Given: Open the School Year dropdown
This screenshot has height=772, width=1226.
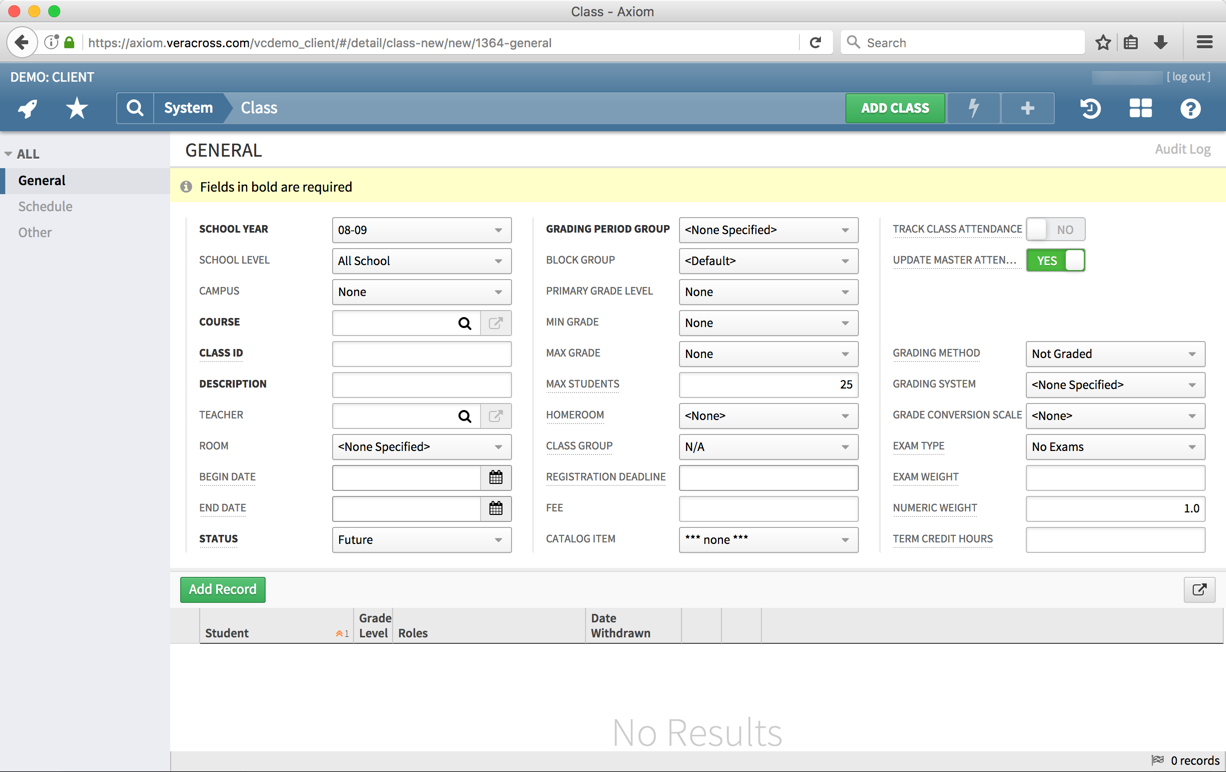Looking at the screenshot, I should click(x=421, y=230).
